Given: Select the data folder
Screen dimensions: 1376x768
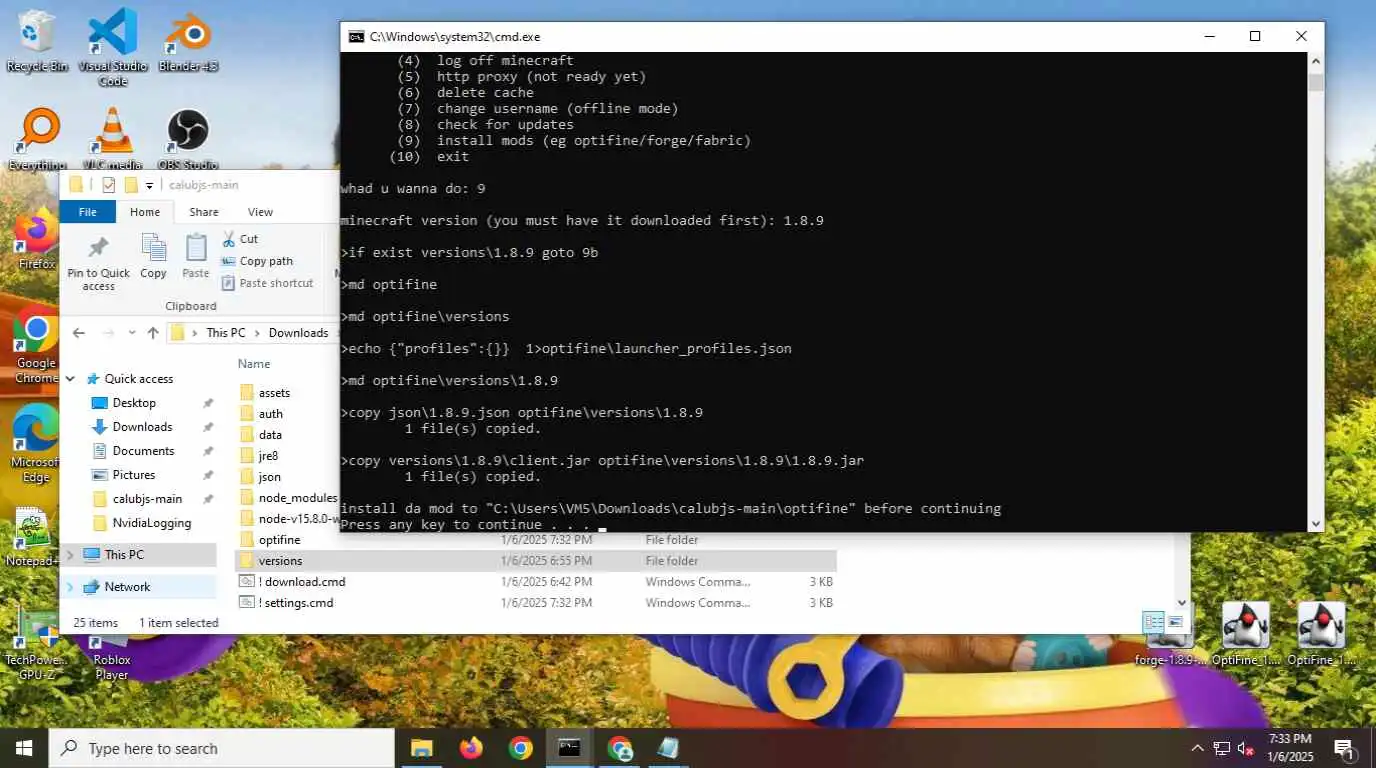Looking at the screenshot, I should click(270, 435).
